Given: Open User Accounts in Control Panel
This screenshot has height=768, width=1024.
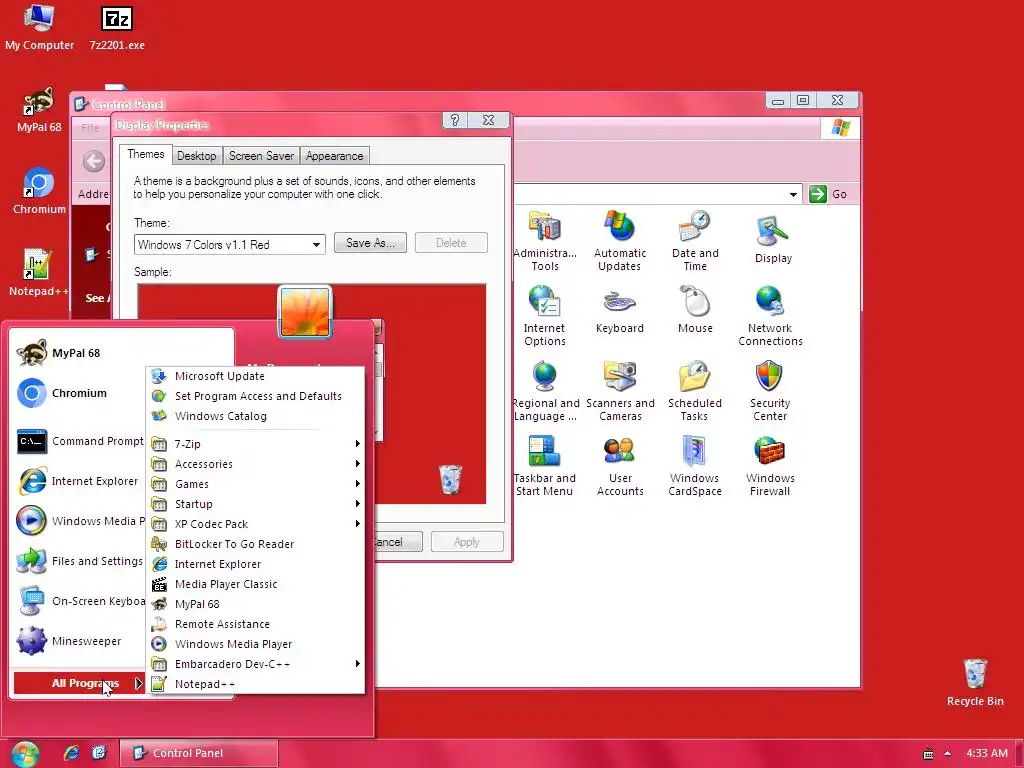Looking at the screenshot, I should pos(620,466).
